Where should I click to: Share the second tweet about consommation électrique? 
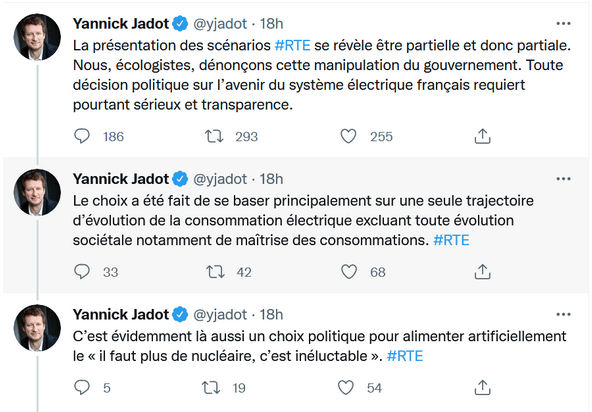(482, 272)
